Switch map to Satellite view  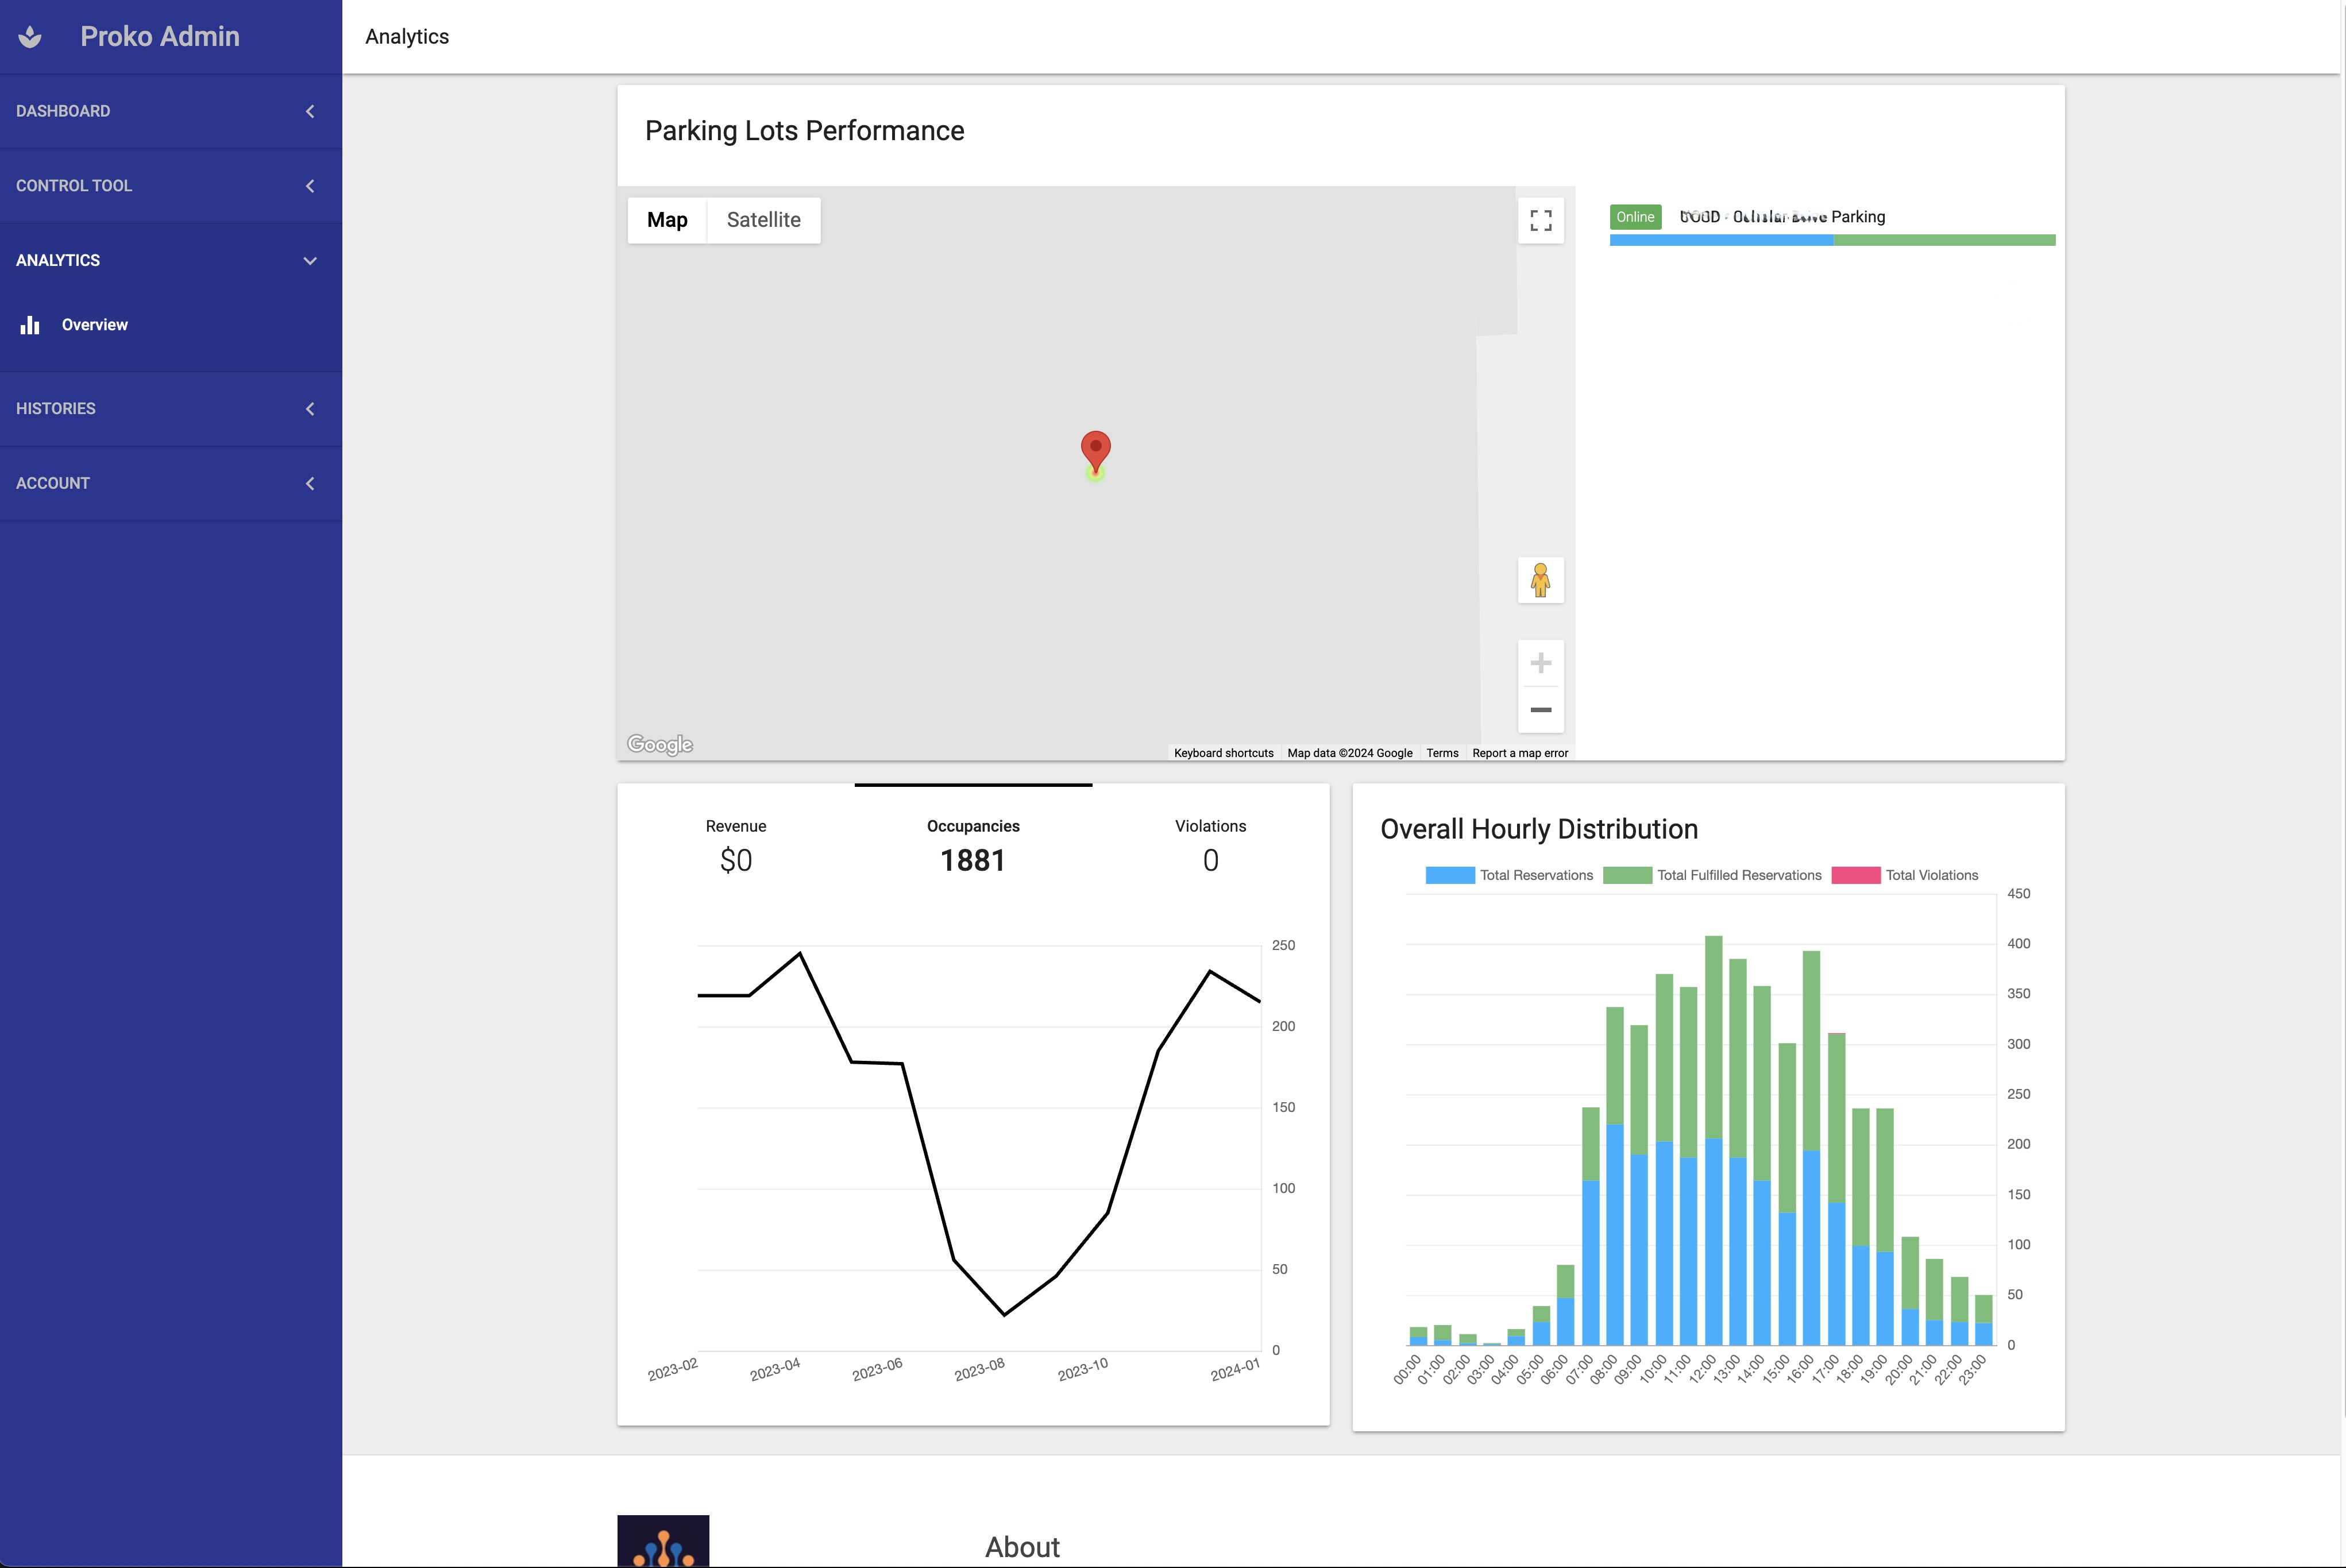(763, 220)
